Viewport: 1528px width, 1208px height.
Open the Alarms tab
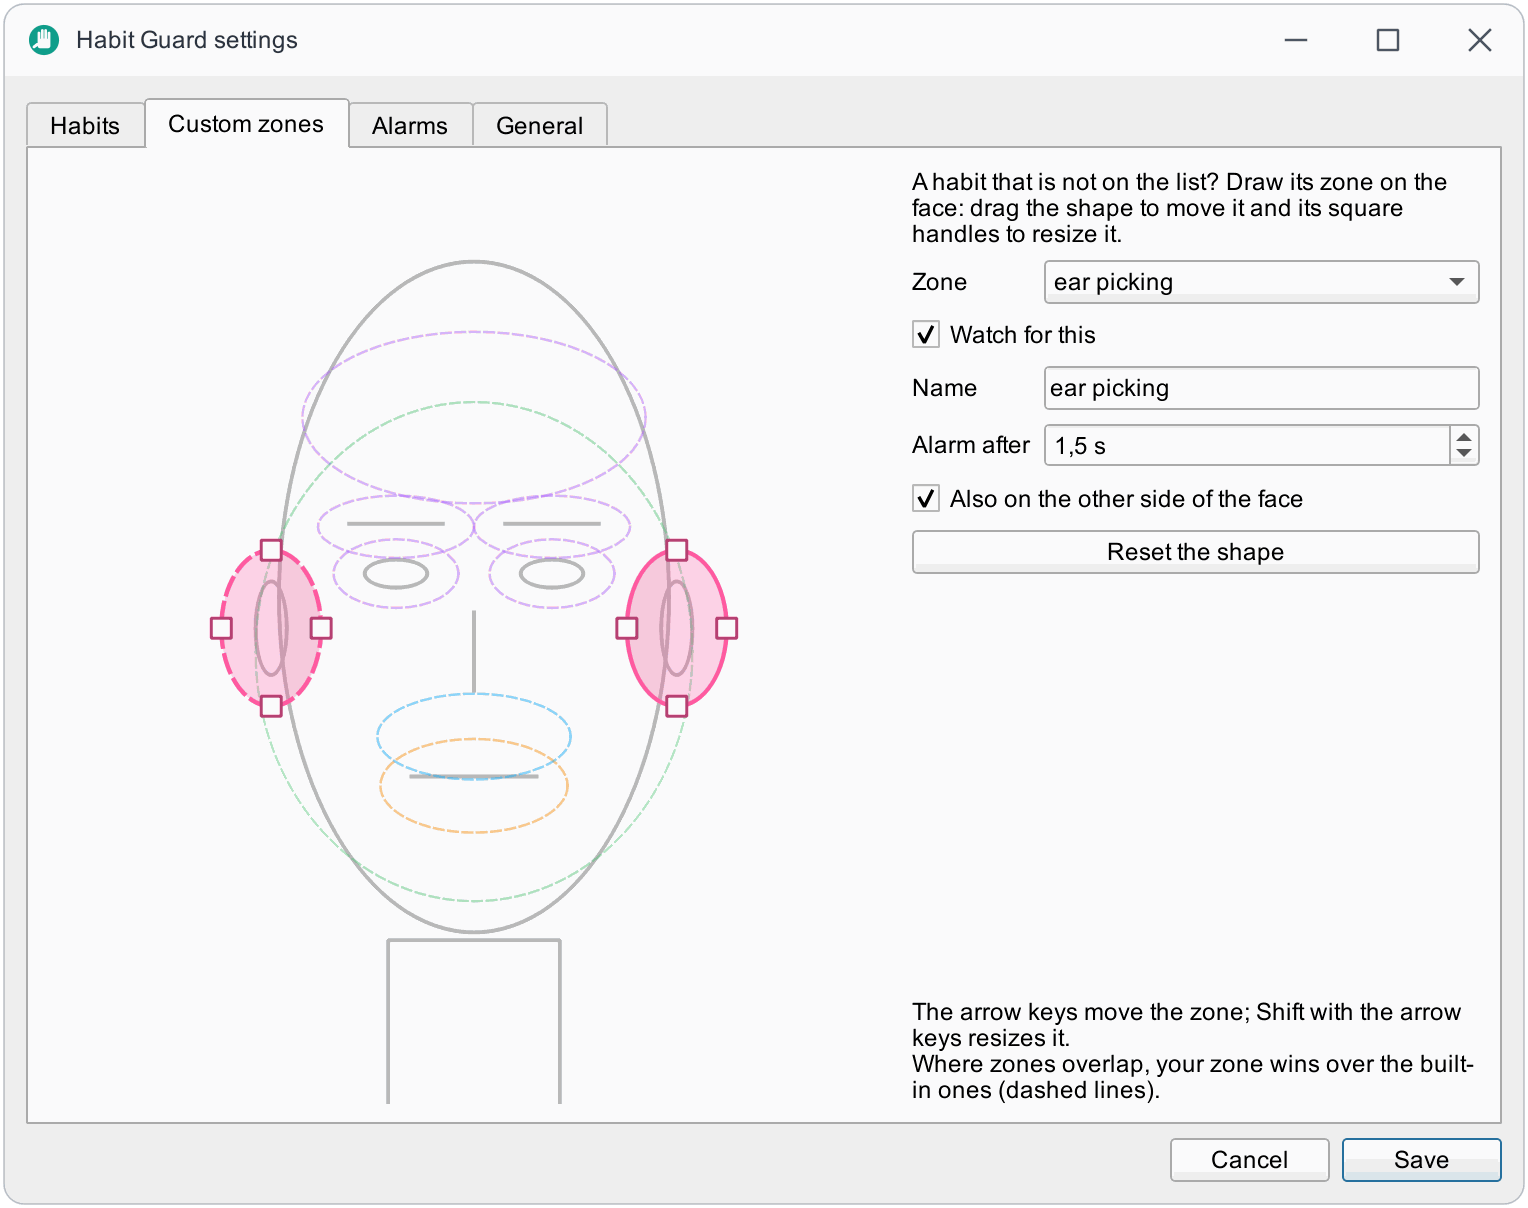tap(410, 126)
